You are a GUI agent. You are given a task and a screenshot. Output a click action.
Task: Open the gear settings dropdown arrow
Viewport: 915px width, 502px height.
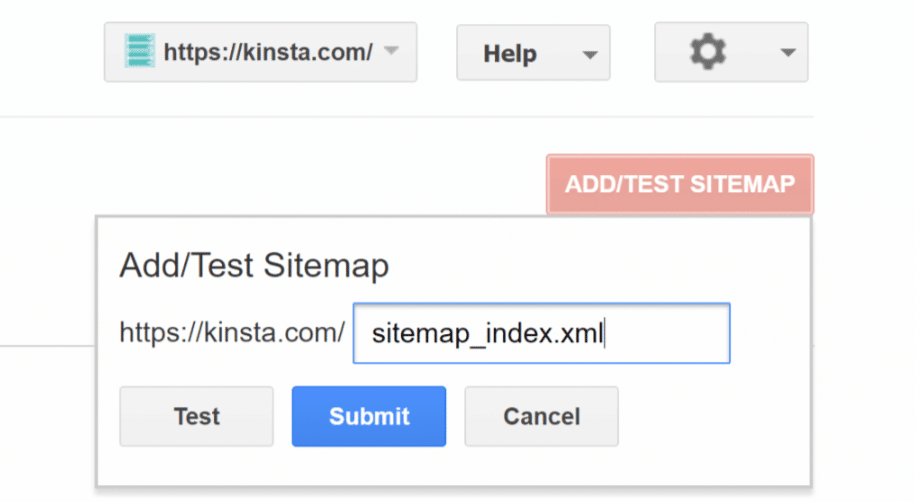click(x=788, y=53)
